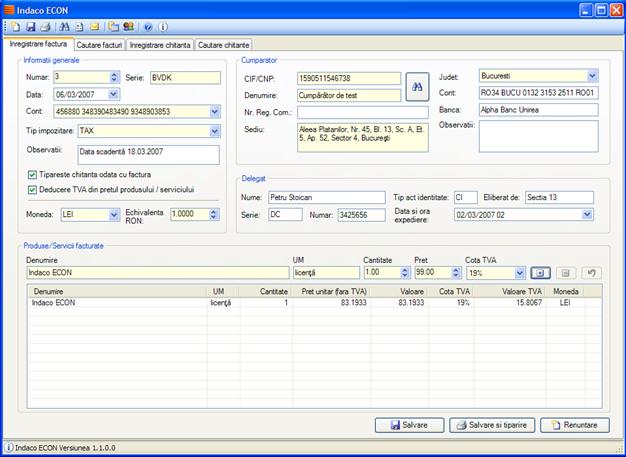Click the Salvare button
626x457 pixels.
click(409, 425)
